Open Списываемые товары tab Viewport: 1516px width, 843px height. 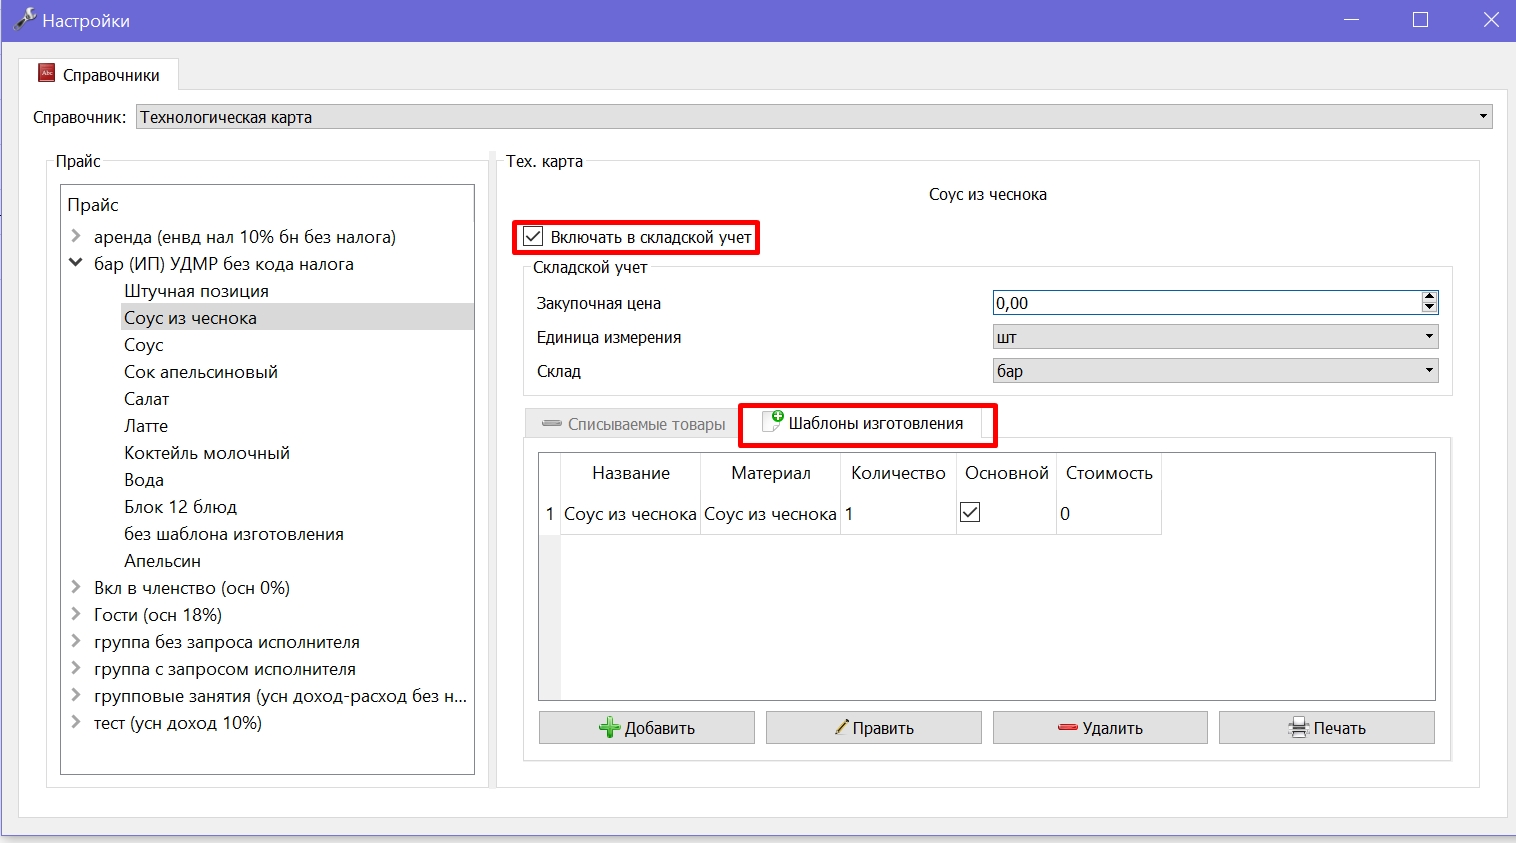pyautogui.click(x=632, y=424)
